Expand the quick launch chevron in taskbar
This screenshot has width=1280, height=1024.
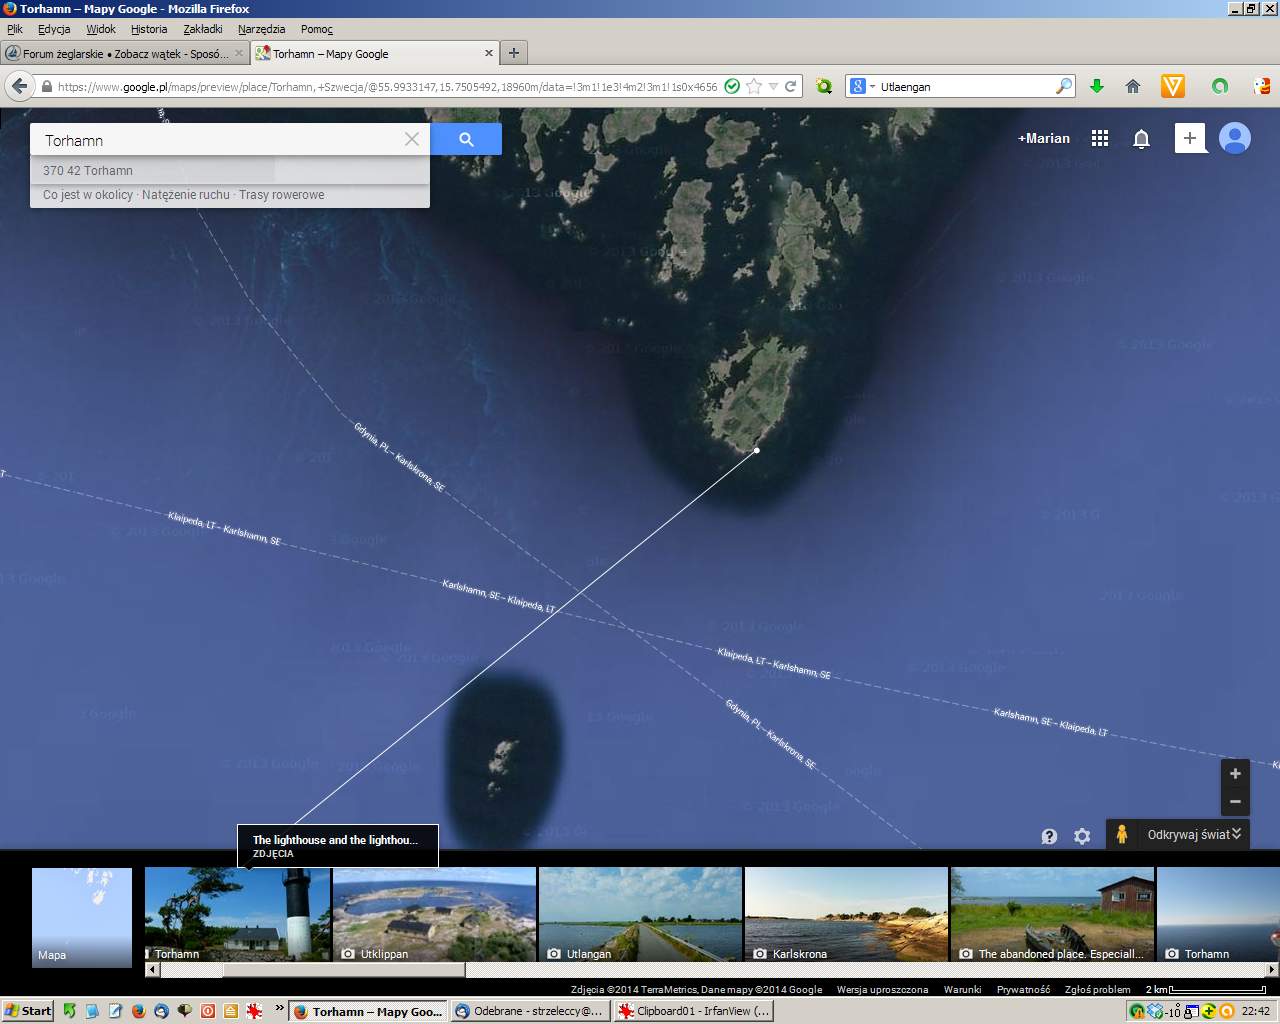[280, 1008]
